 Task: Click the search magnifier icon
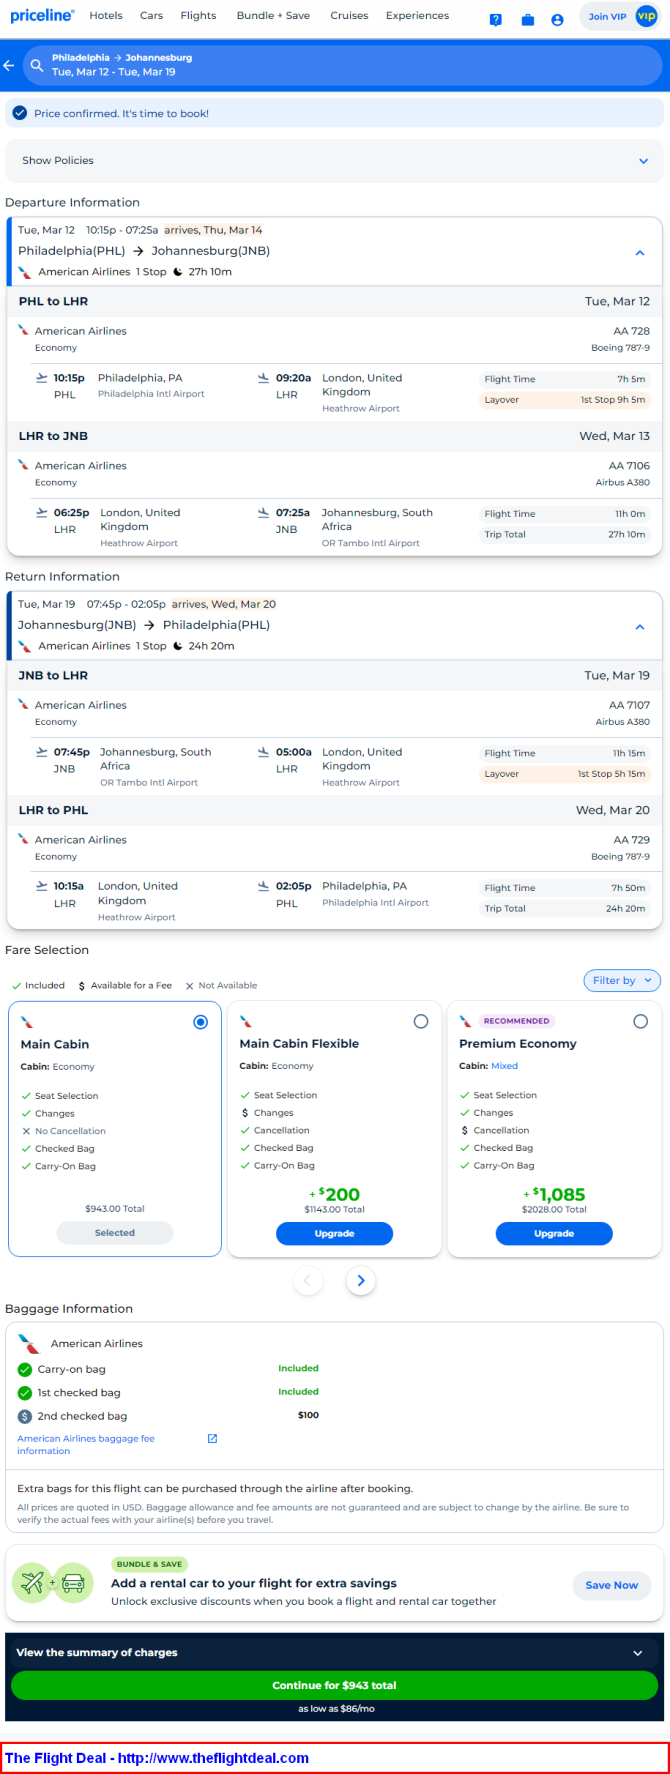click(x=37, y=65)
